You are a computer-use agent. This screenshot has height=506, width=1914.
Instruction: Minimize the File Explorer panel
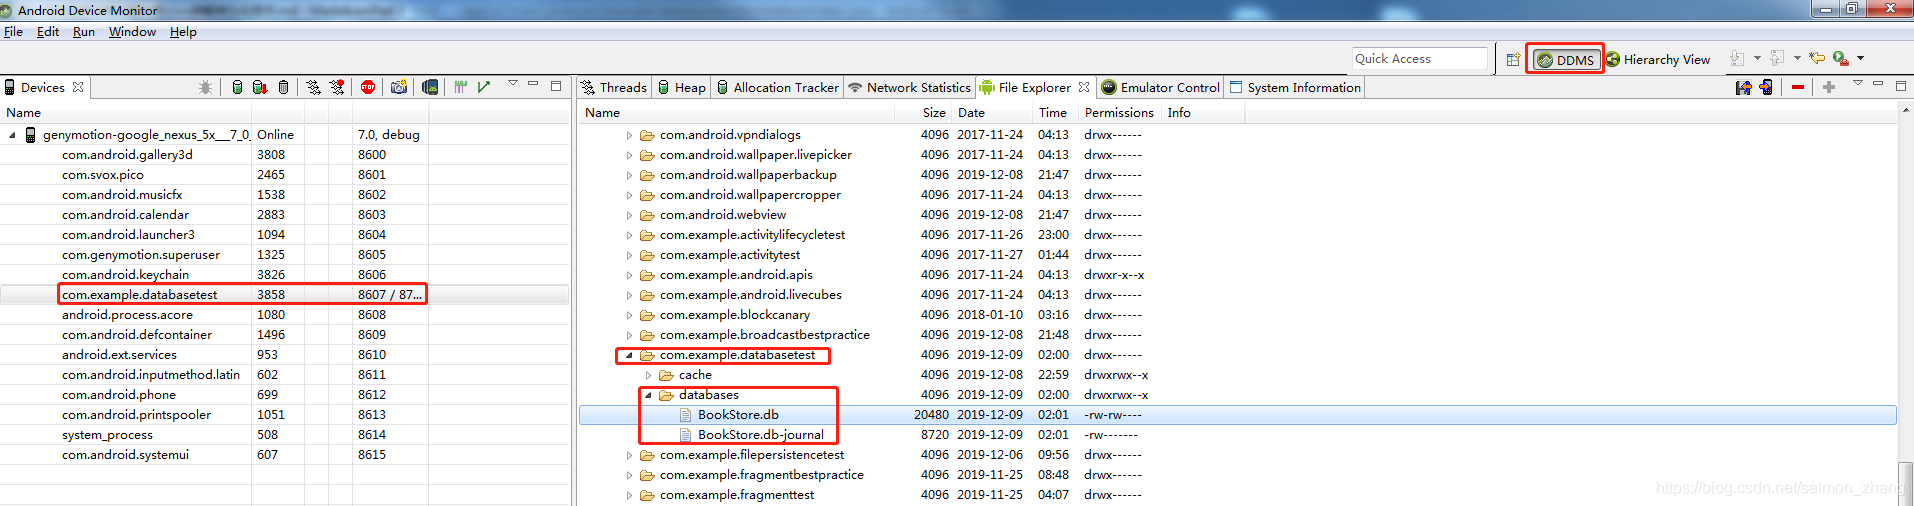click(x=1878, y=84)
